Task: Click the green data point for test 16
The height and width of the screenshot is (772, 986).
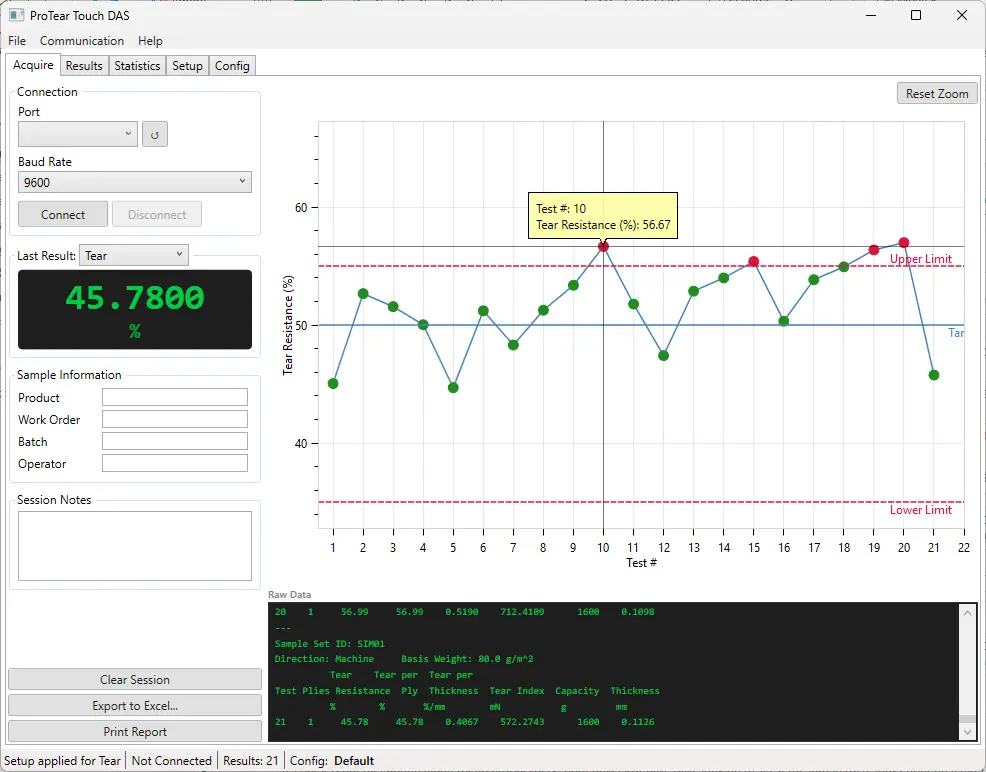Action: (x=784, y=321)
